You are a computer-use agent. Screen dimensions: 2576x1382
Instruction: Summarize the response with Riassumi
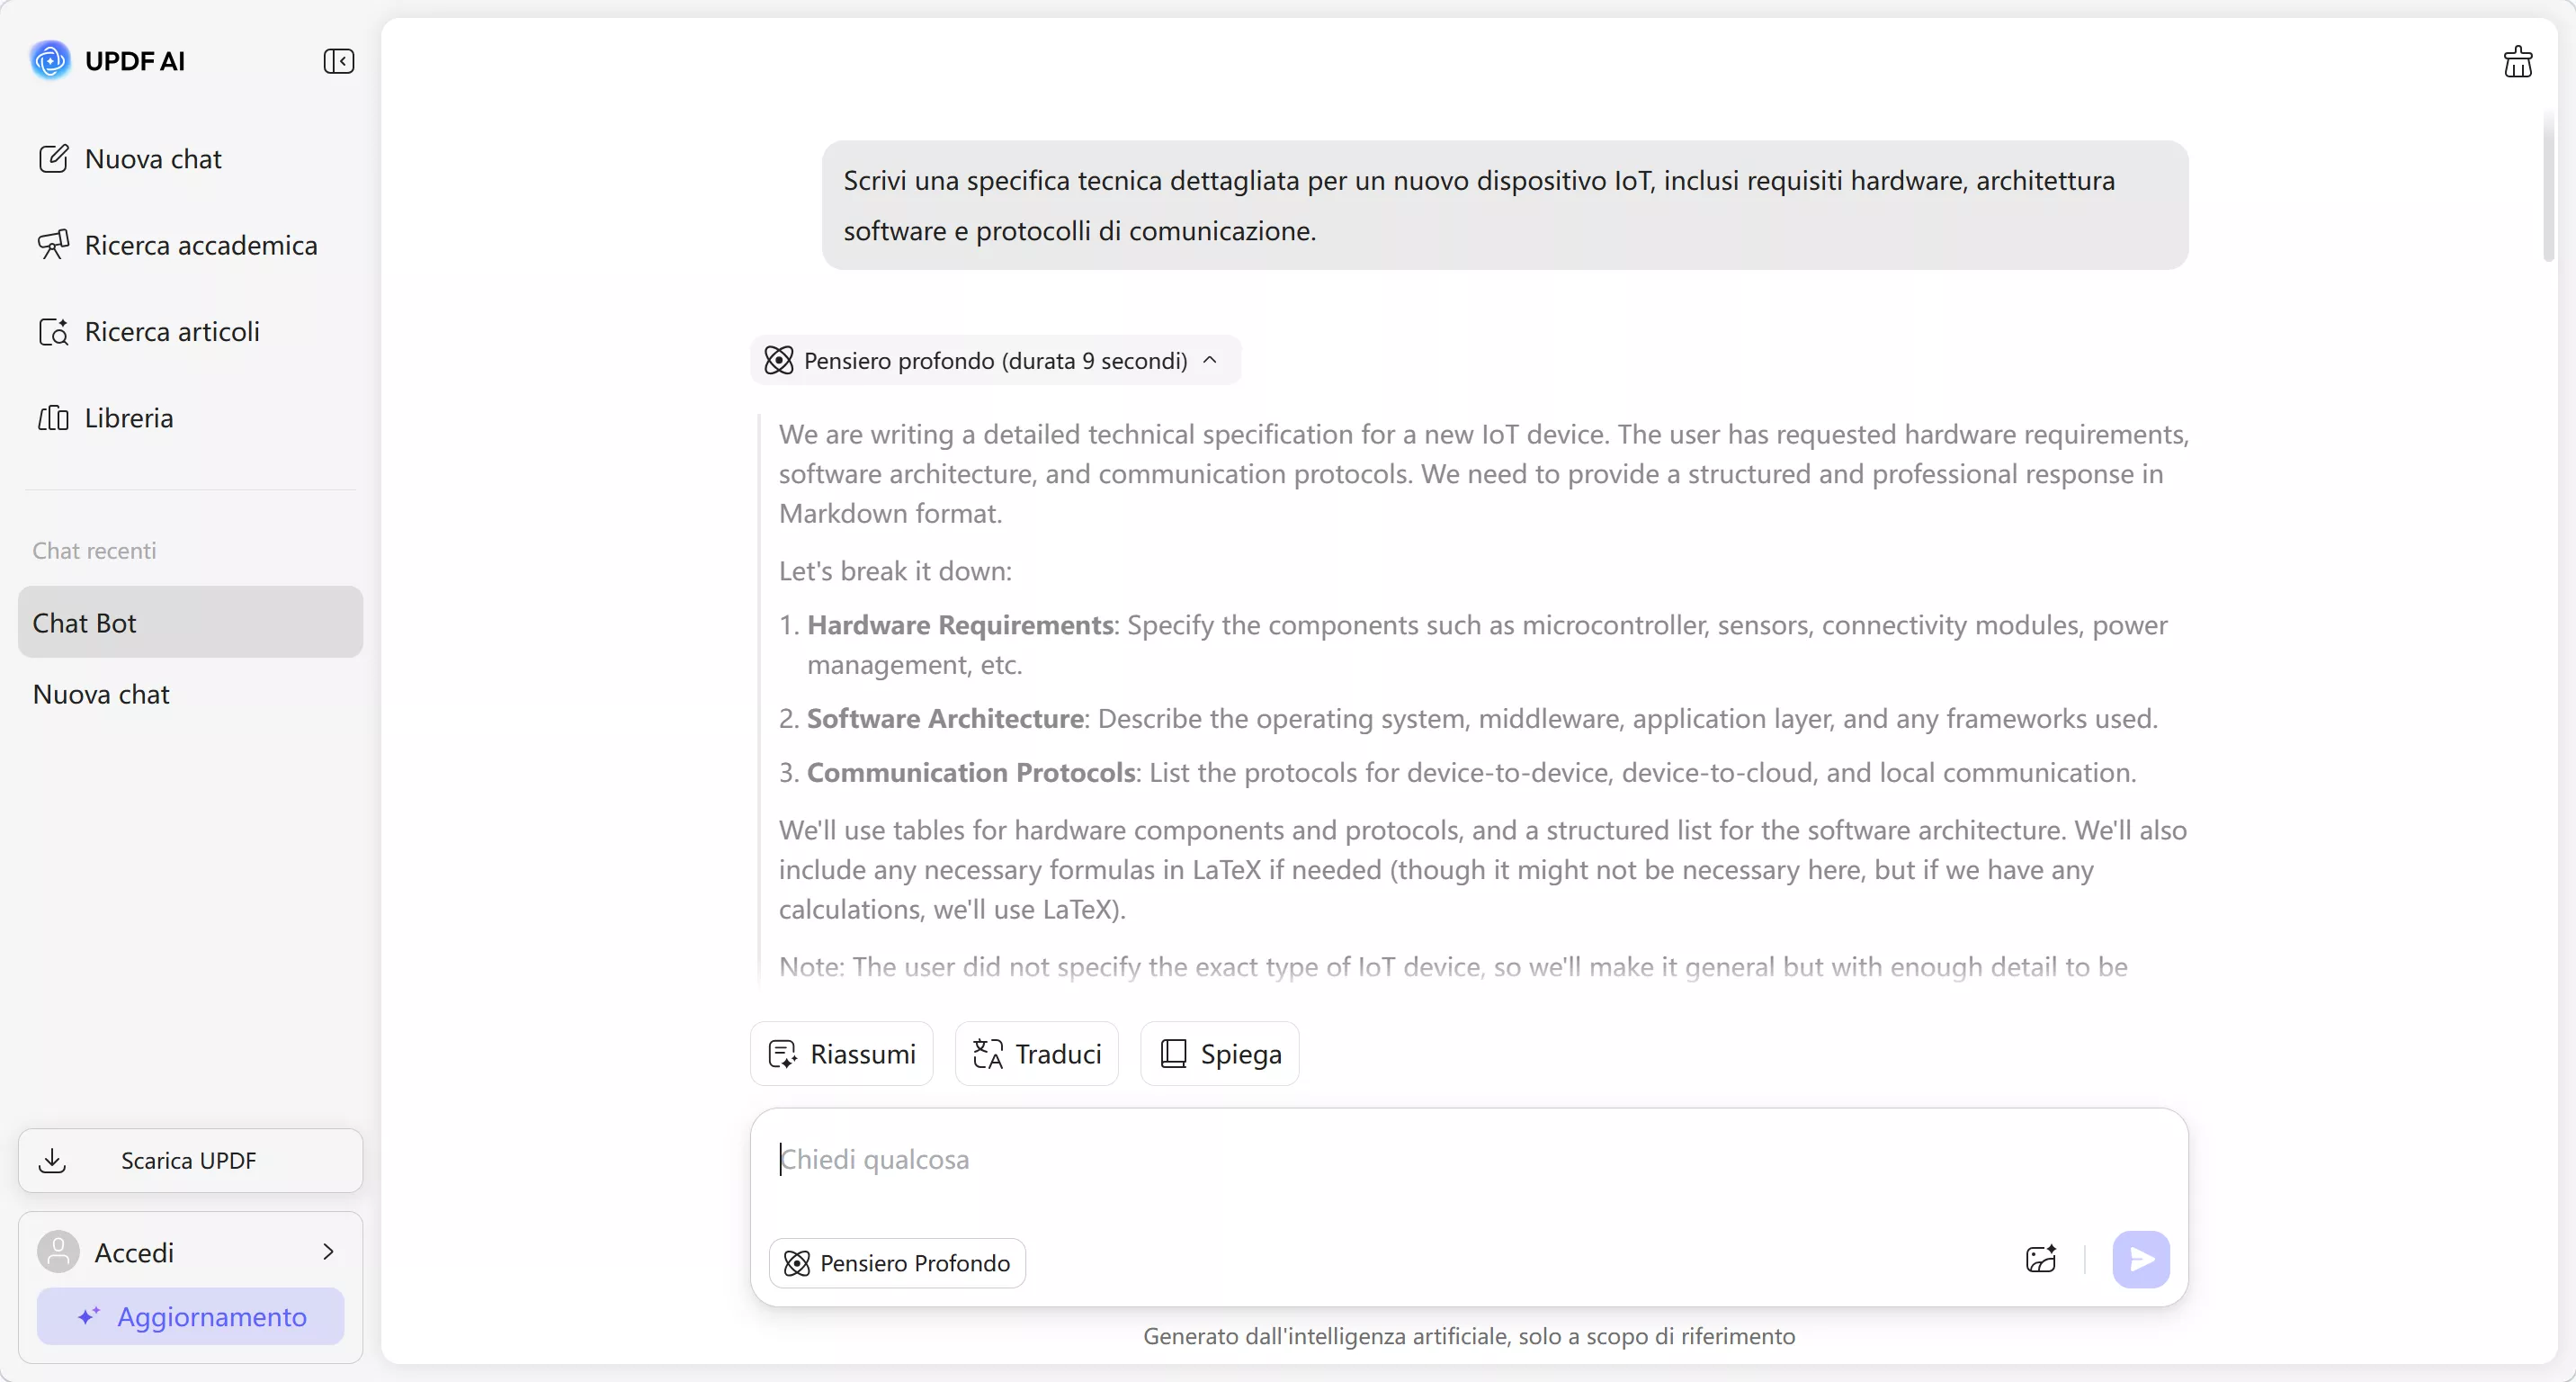click(x=841, y=1054)
